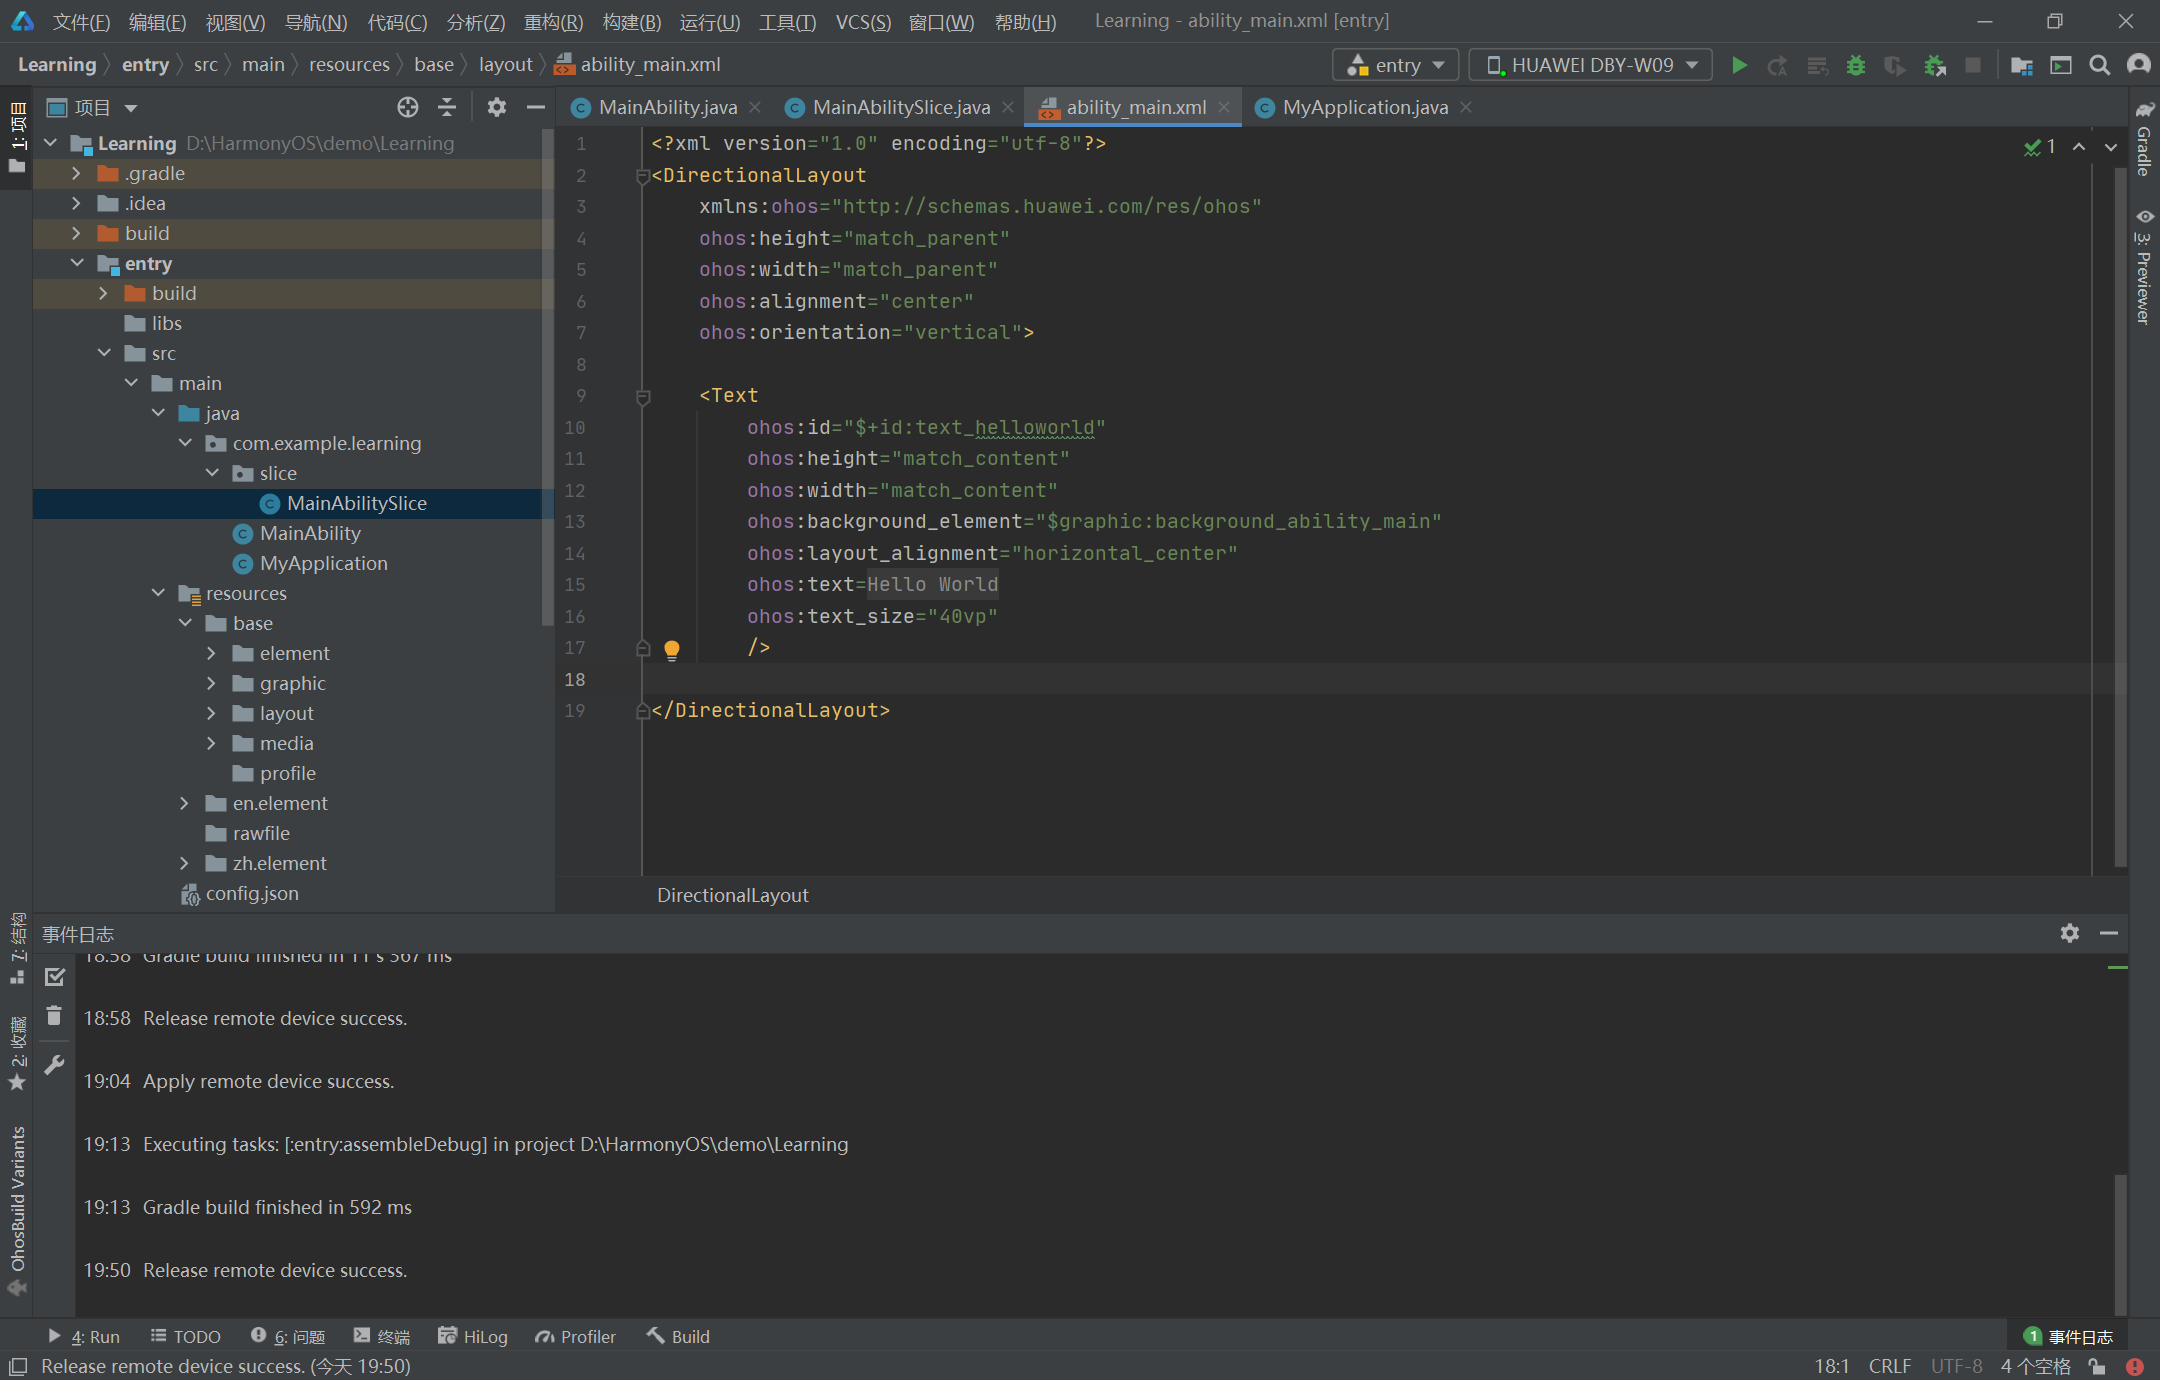Open the entry run configuration dropdown
Viewport: 2160px width, 1380px height.
1396,65
